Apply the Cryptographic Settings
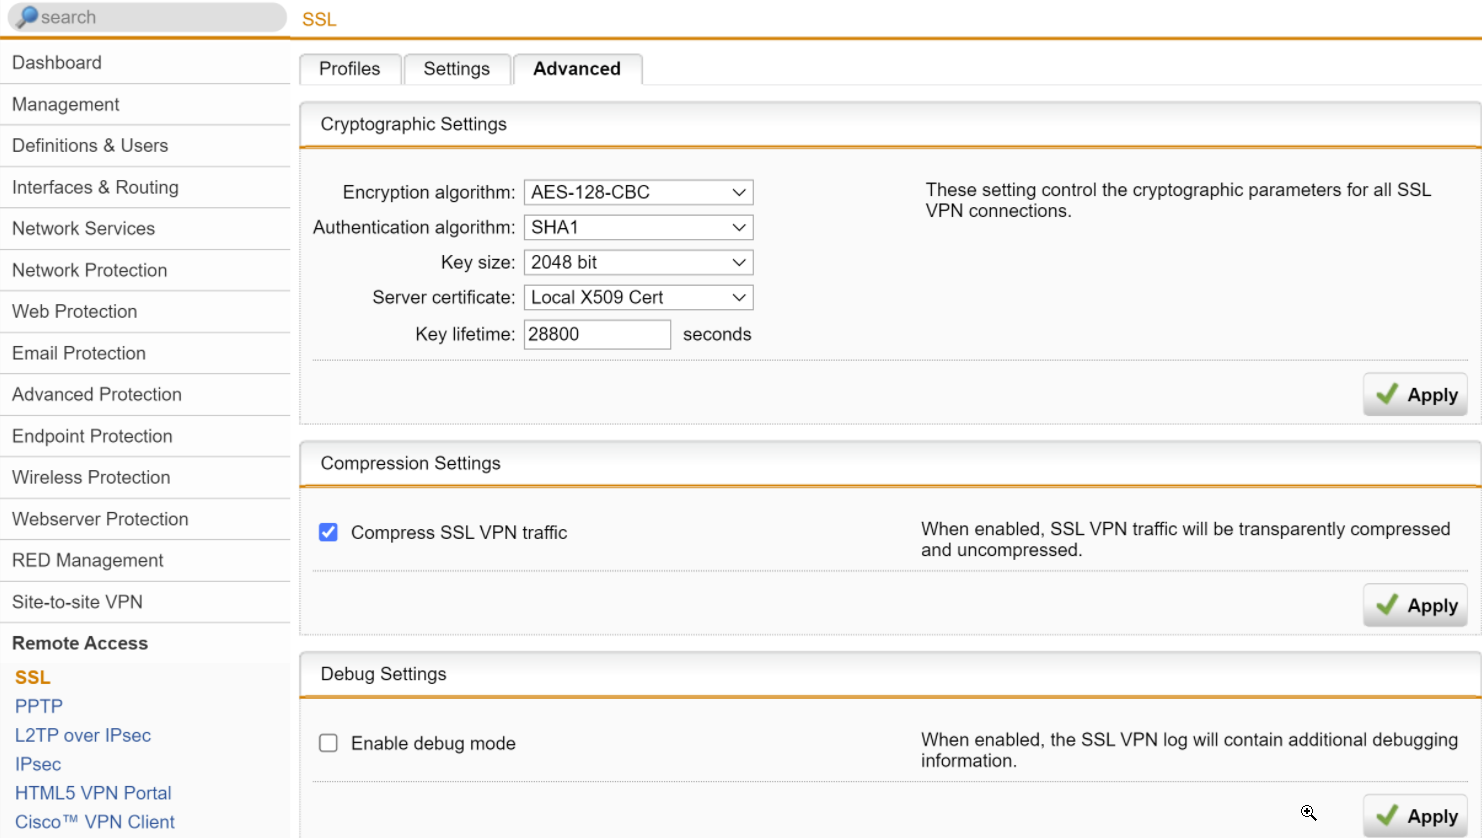 pos(1415,395)
